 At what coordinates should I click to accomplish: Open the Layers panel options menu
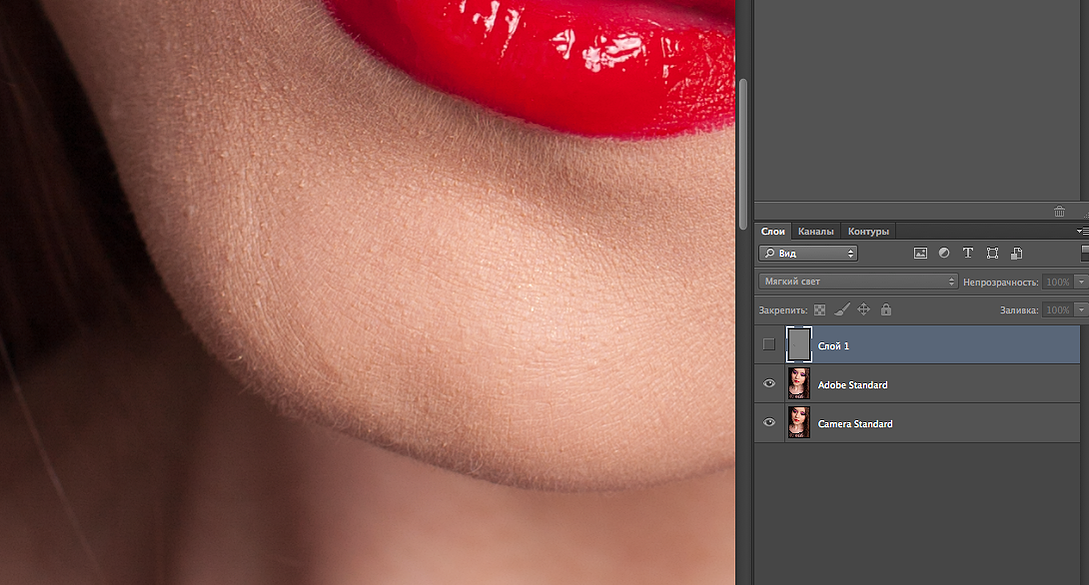coord(1081,231)
